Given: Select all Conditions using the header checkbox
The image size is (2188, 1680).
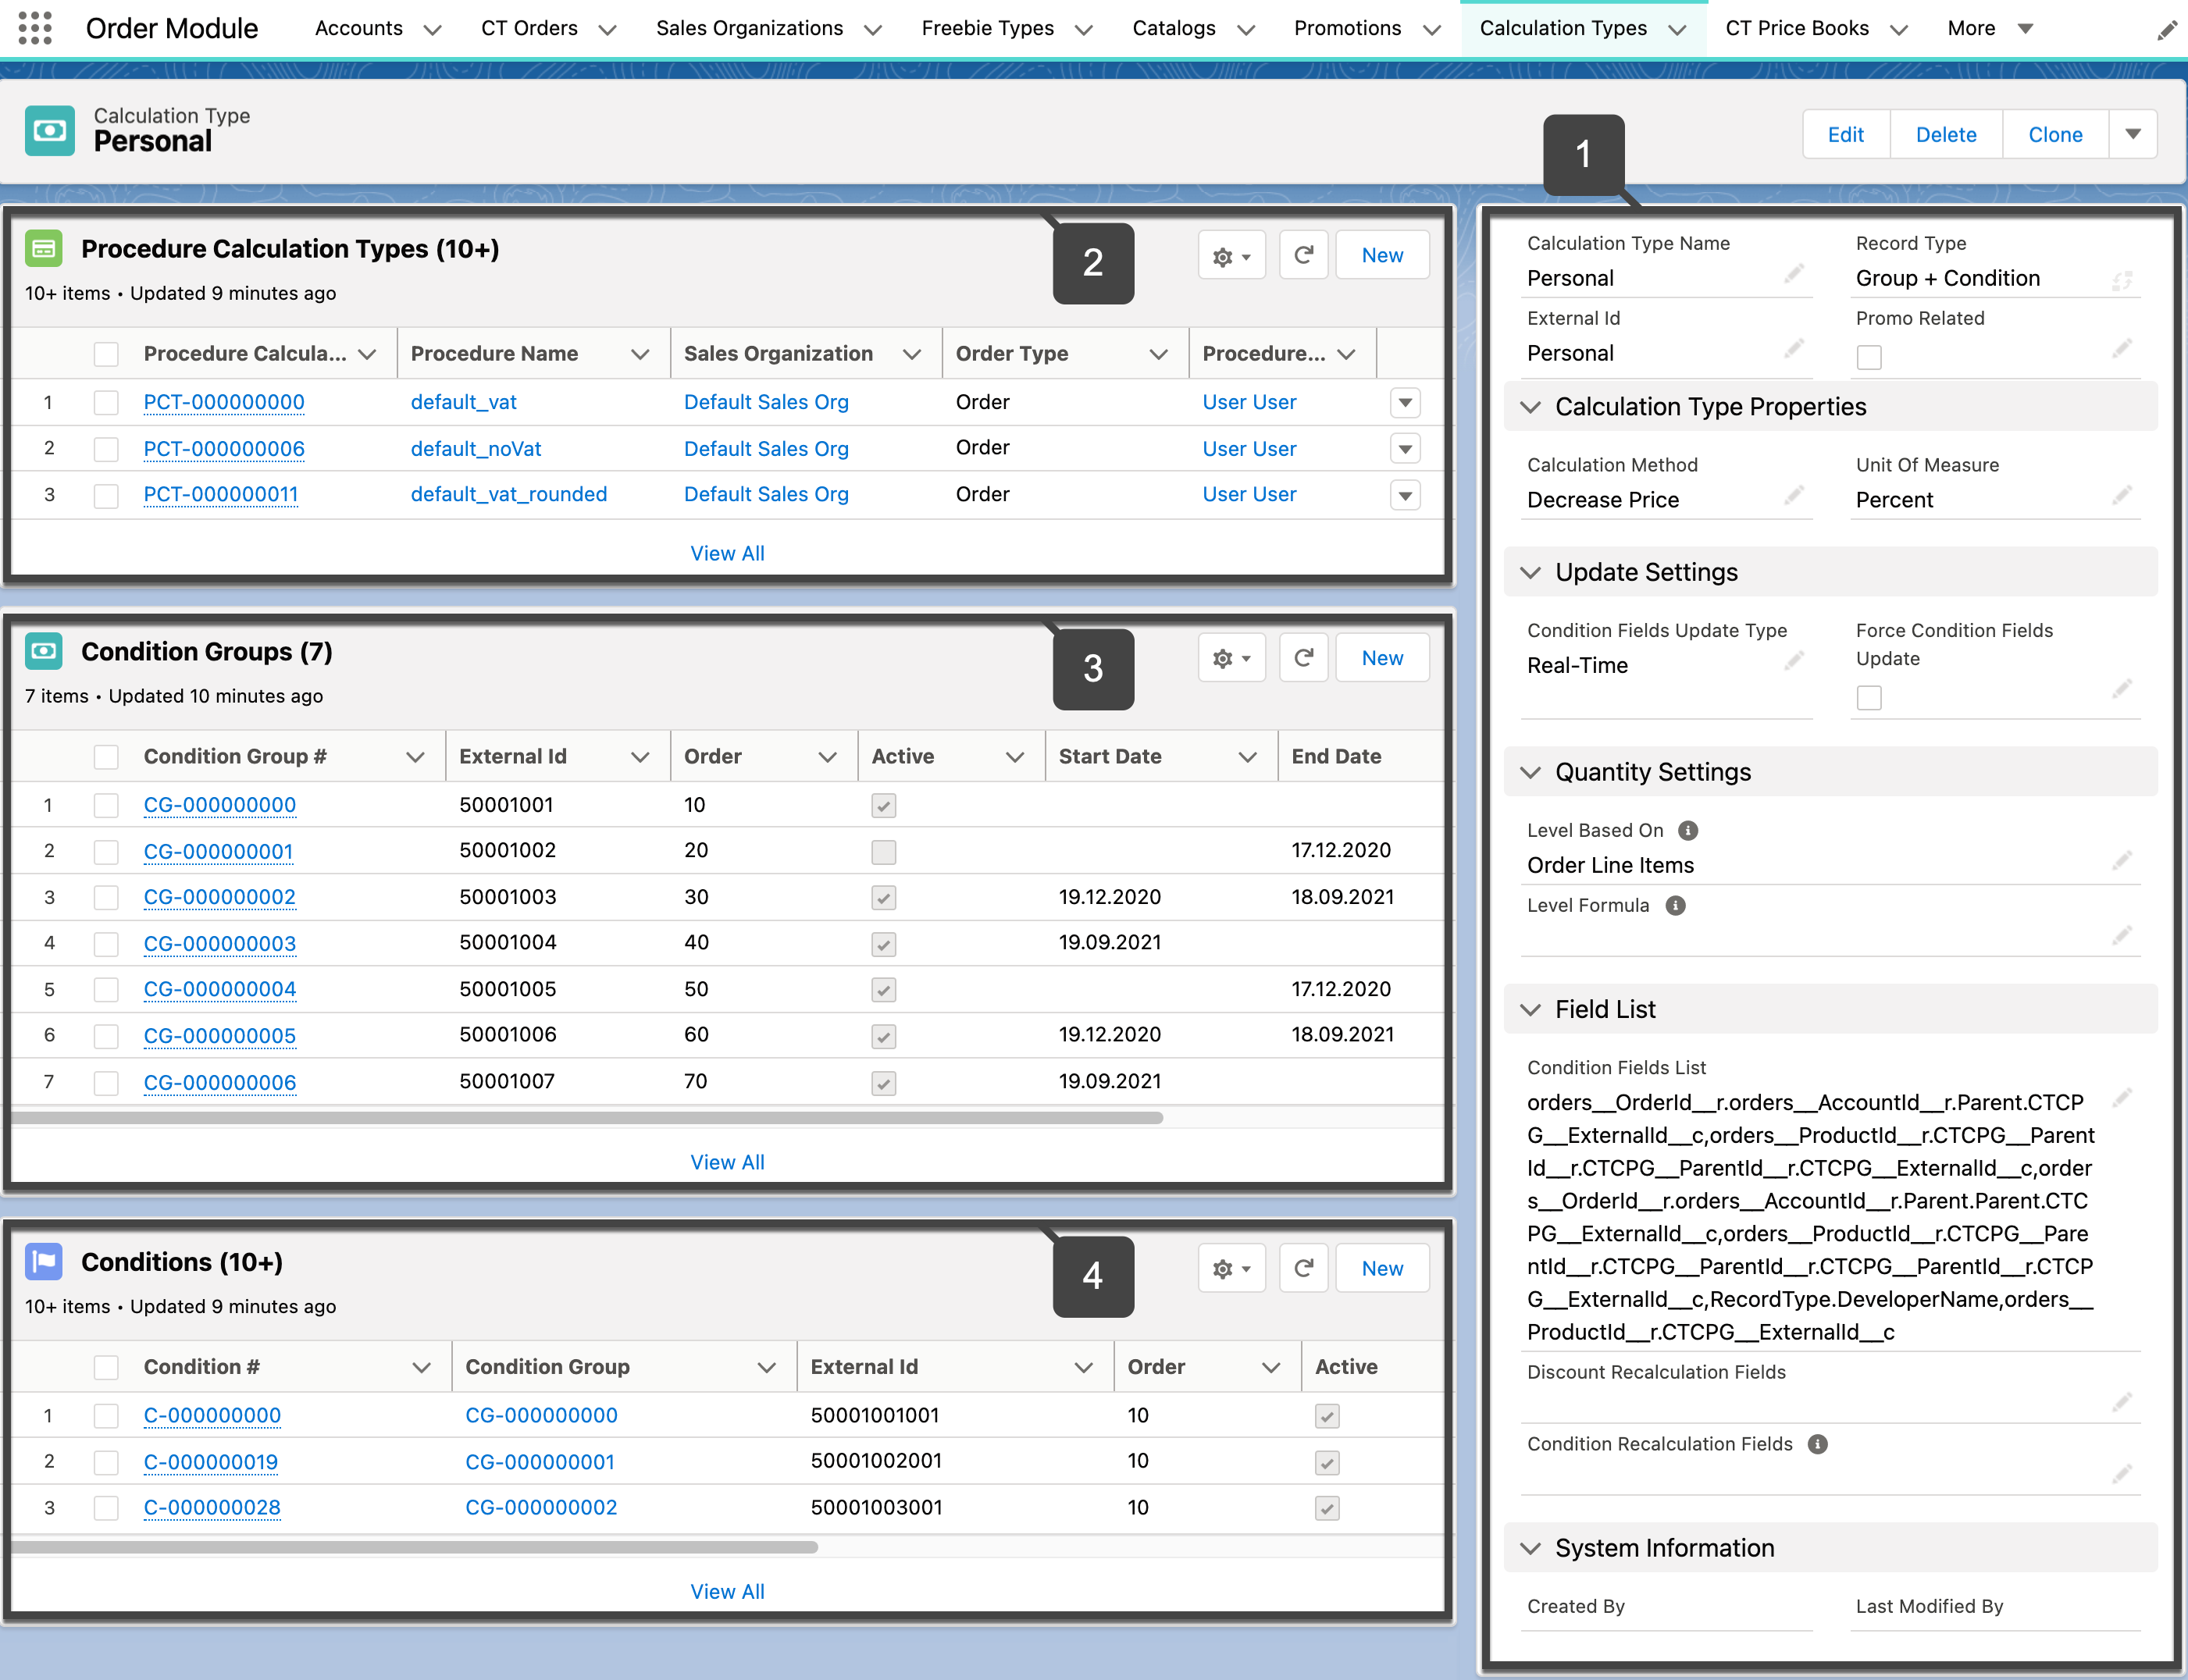Looking at the screenshot, I should click(106, 1367).
